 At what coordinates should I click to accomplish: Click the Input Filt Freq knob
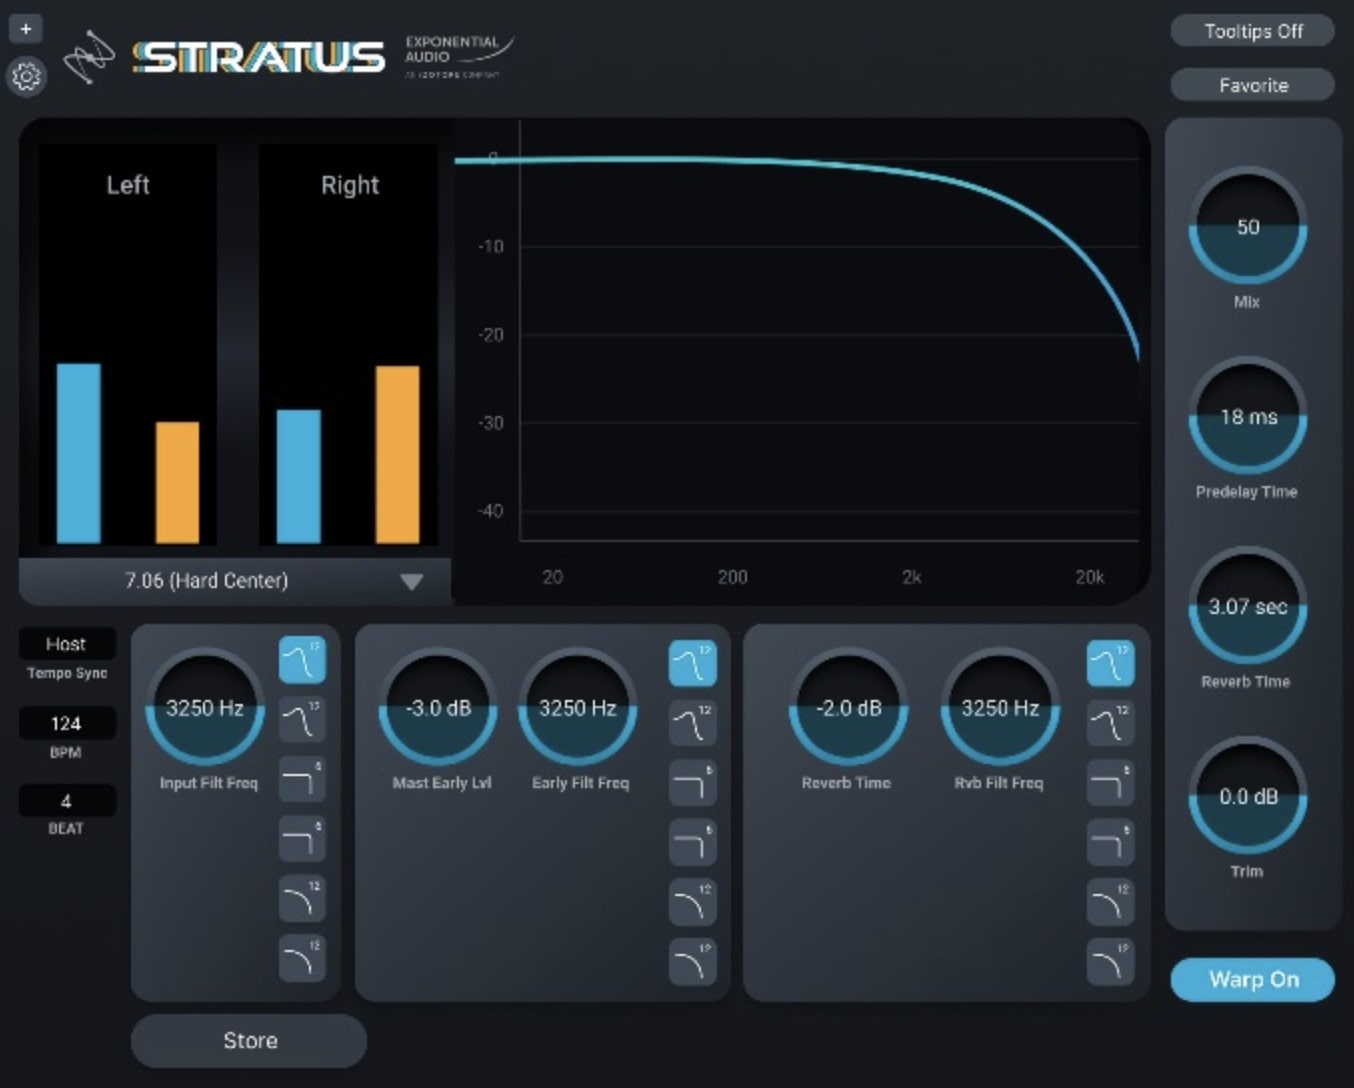click(205, 707)
